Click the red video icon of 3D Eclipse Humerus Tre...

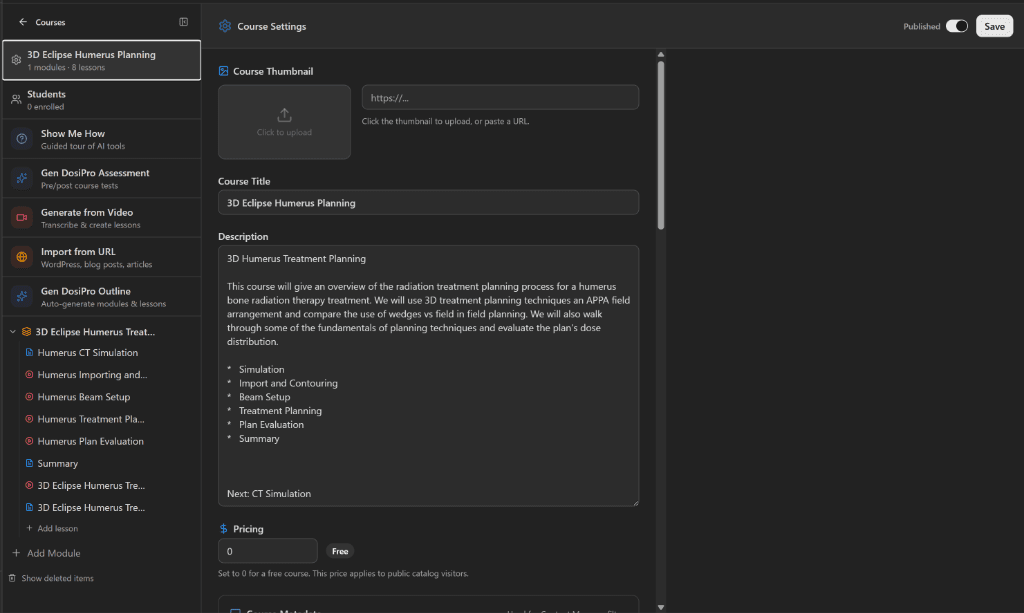[x=29, y=485]
